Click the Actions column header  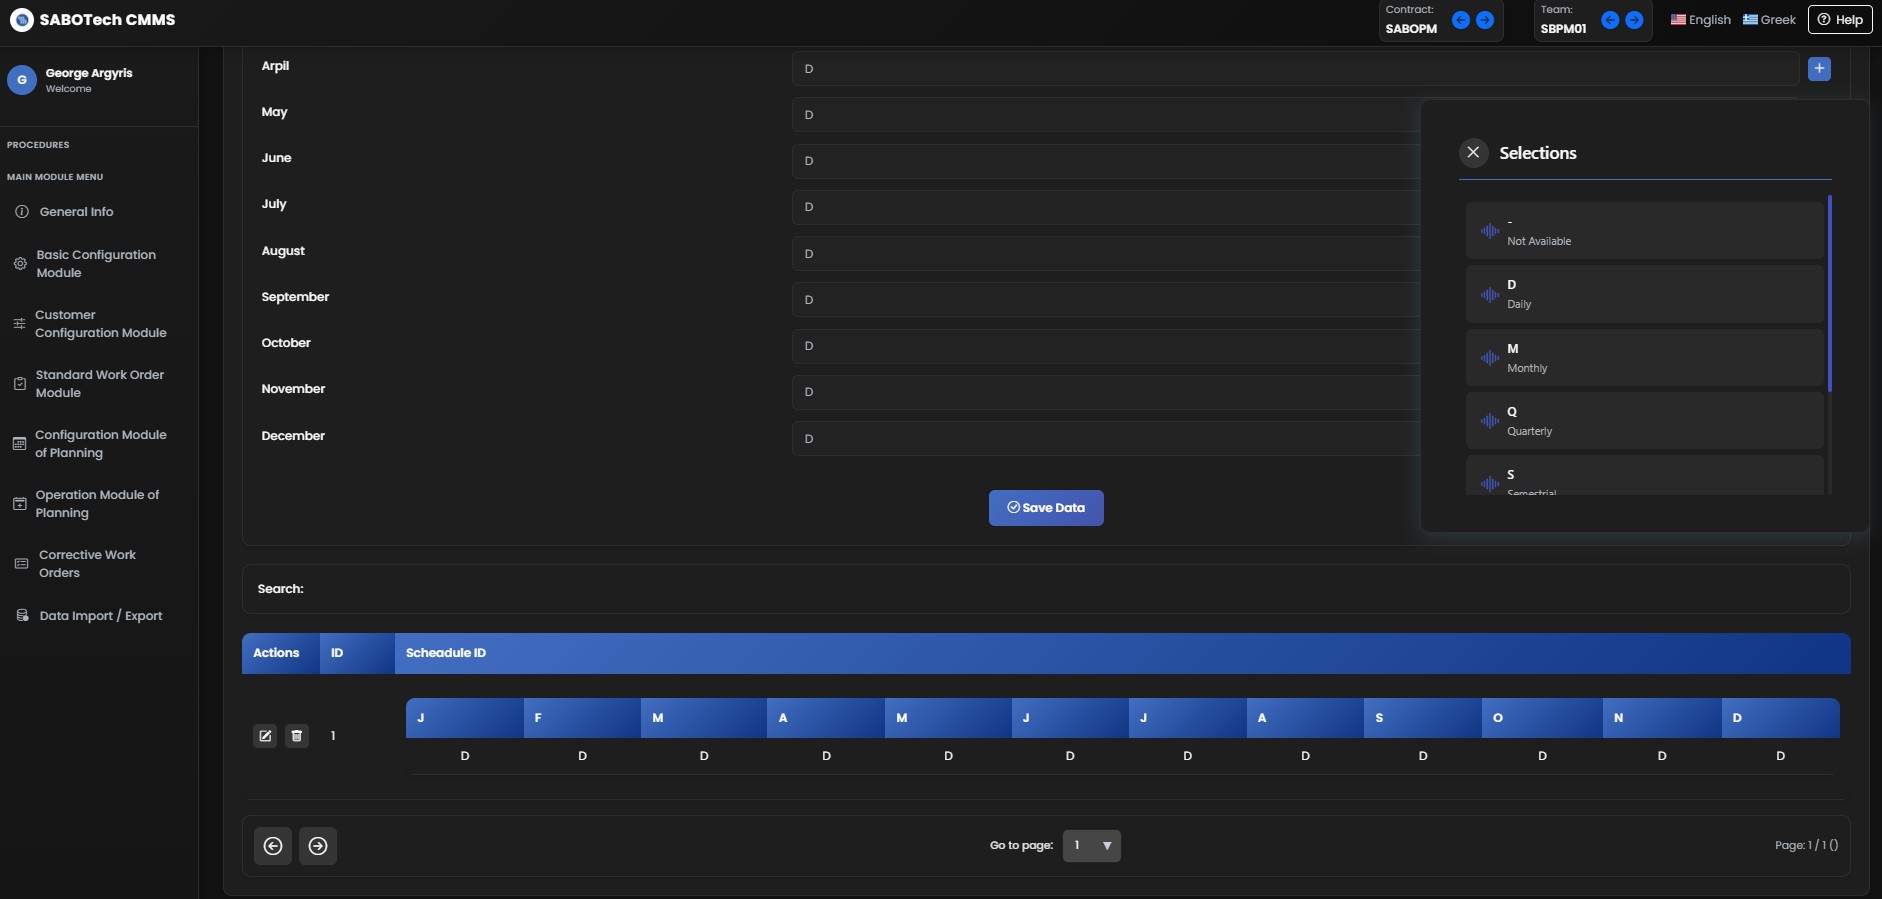(x=281, y=653)
